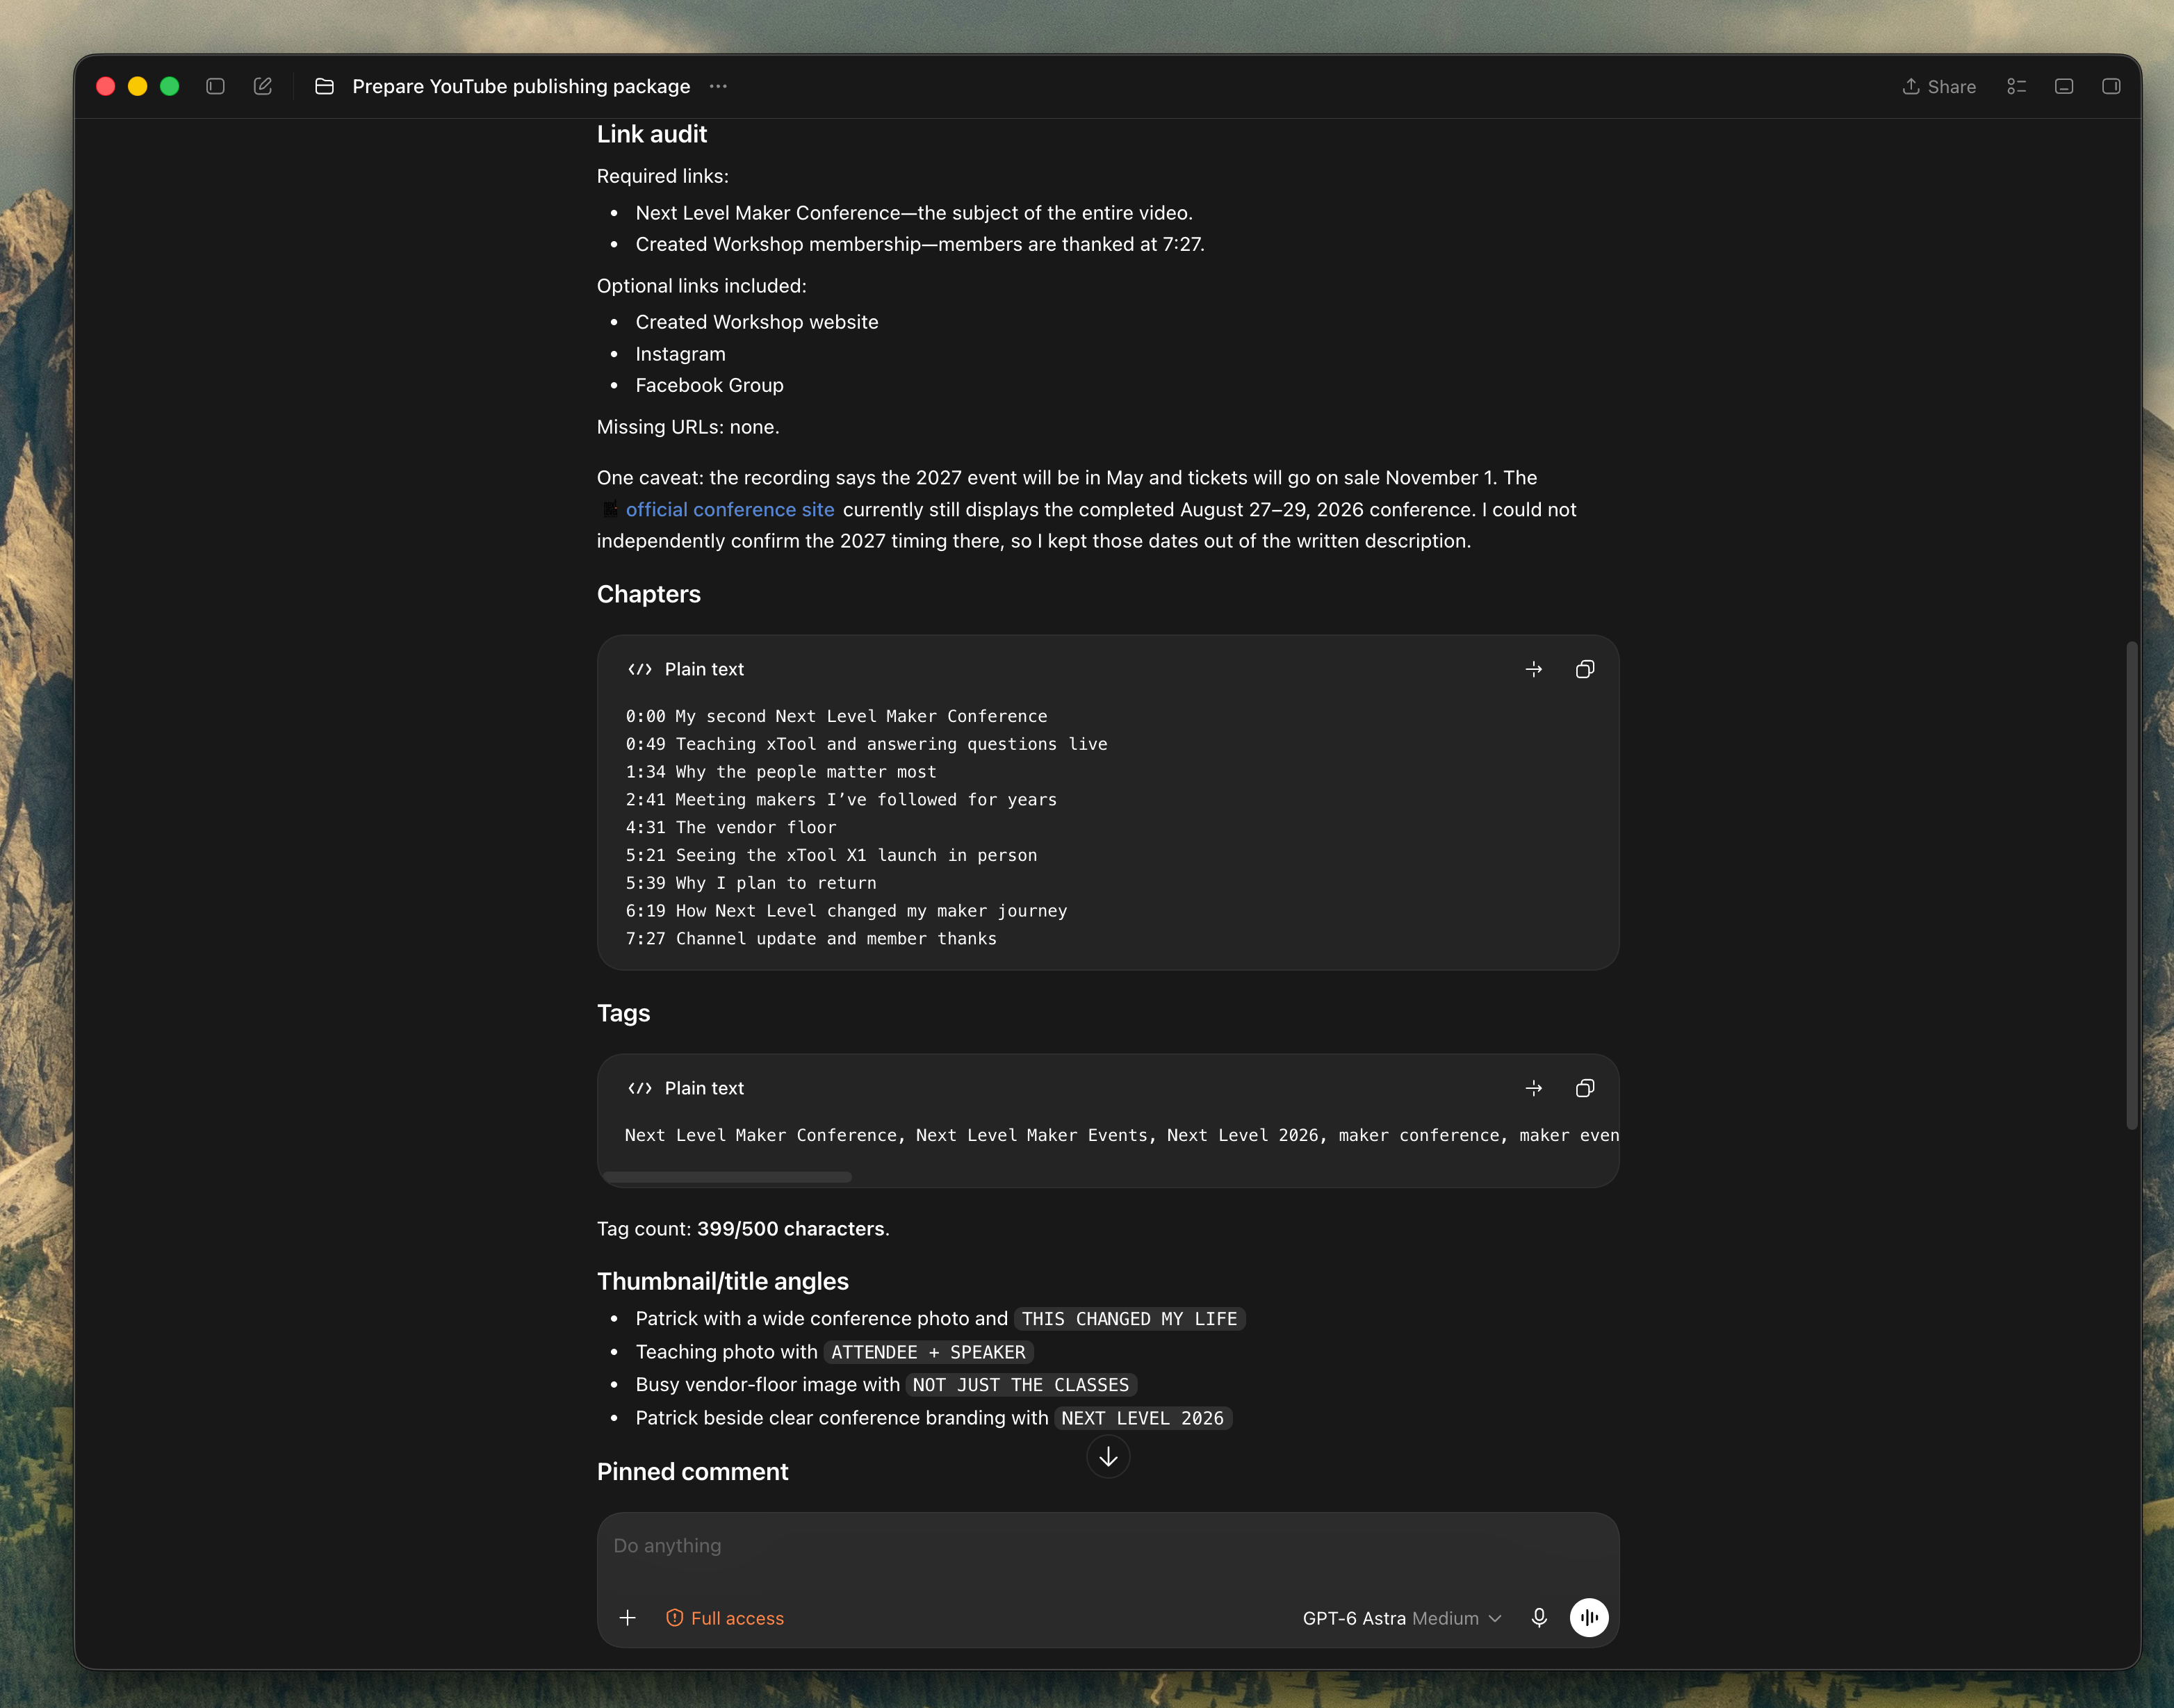Click the 399/500 characters tag count
Viewport: 2174px width, 1708px height.
[790, 1228]
